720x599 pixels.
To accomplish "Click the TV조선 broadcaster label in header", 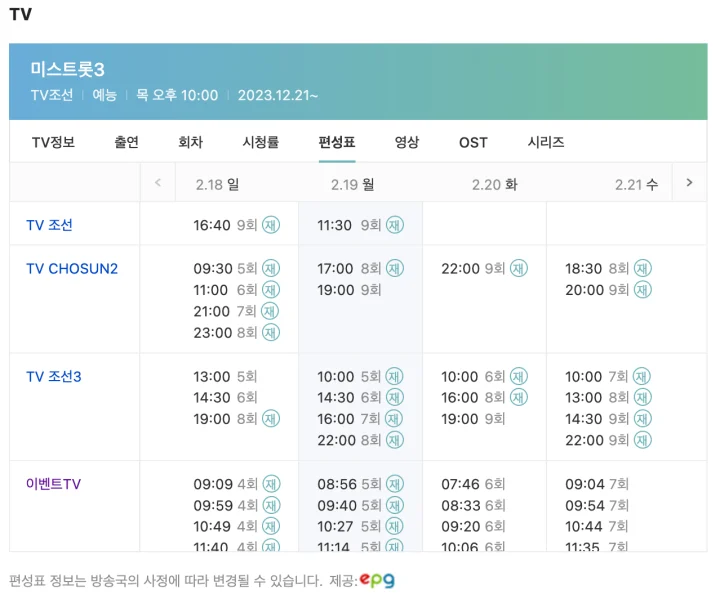I will [52, 95].
